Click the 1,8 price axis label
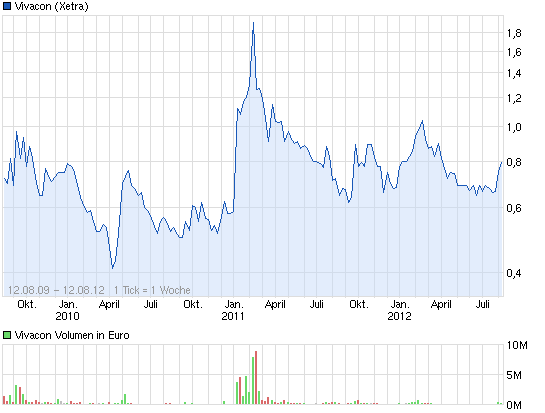 pos(514,33)
